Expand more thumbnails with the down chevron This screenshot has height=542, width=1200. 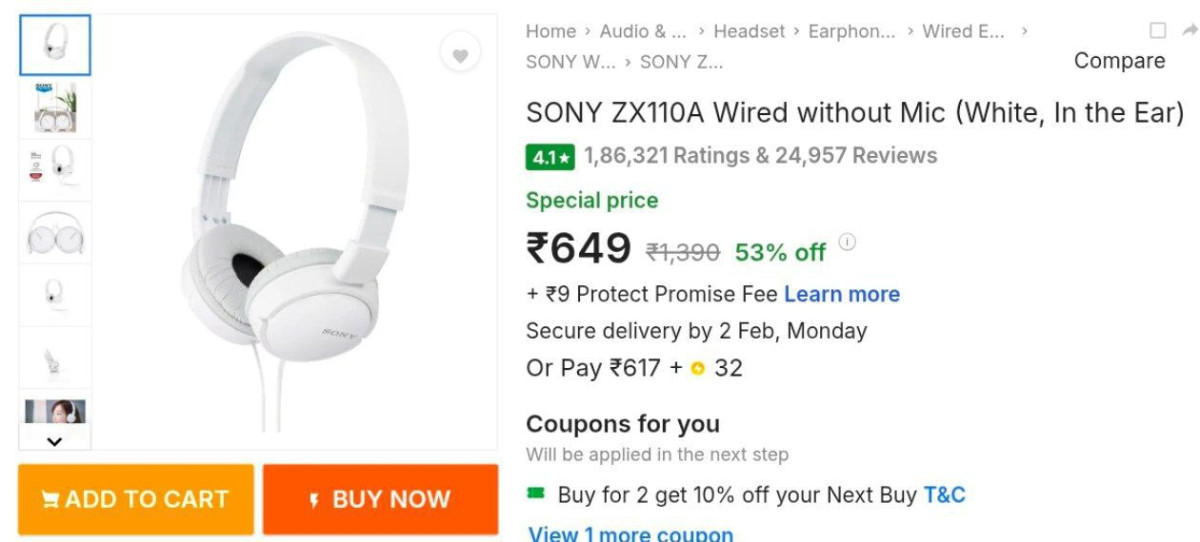click(x=55, y=440)
